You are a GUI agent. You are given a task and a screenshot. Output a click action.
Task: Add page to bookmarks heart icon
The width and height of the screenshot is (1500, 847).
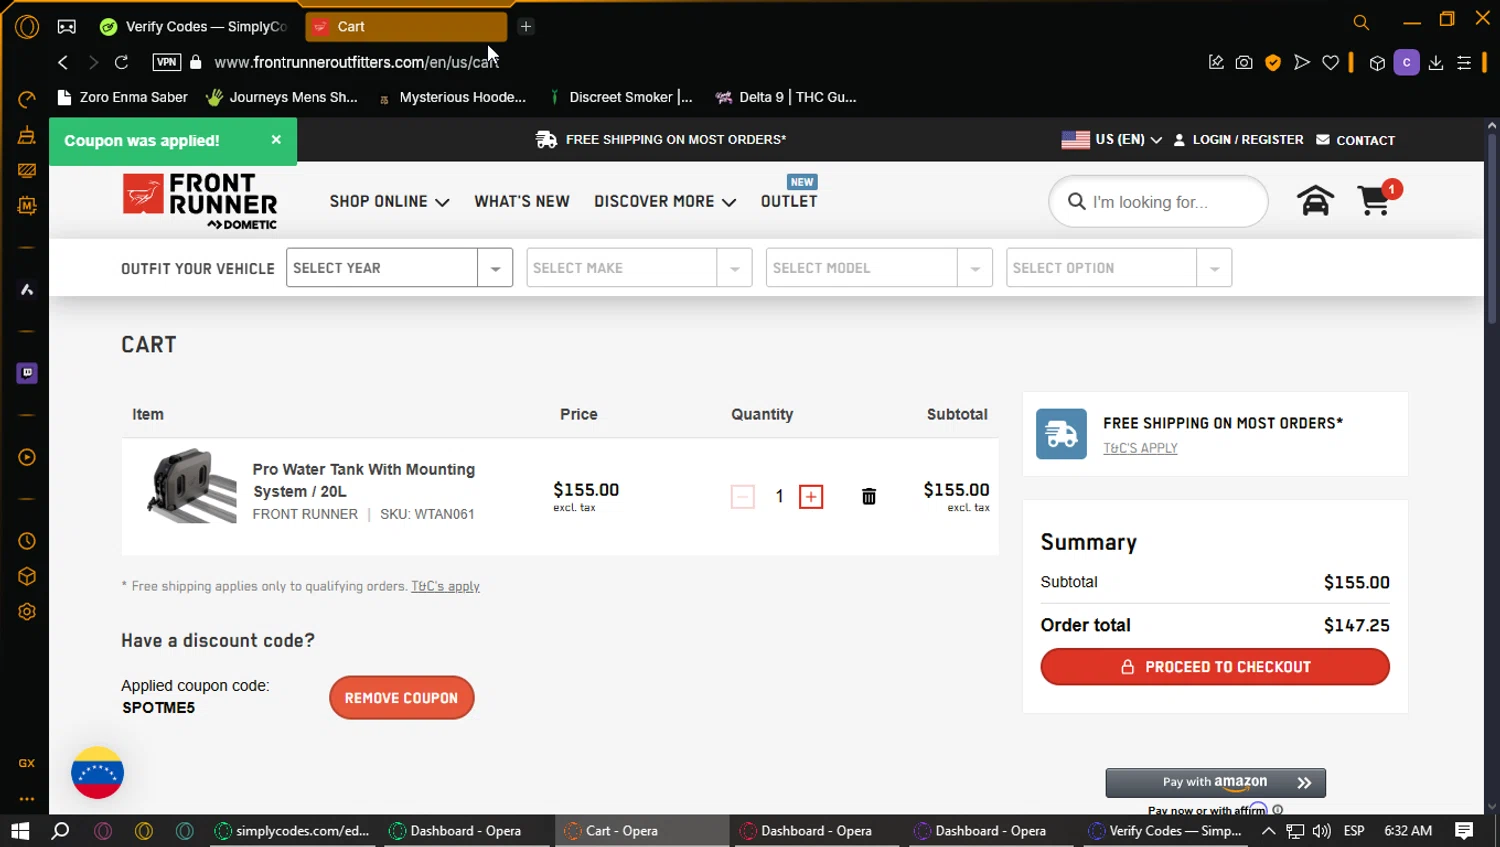[x=1331, y=62]
